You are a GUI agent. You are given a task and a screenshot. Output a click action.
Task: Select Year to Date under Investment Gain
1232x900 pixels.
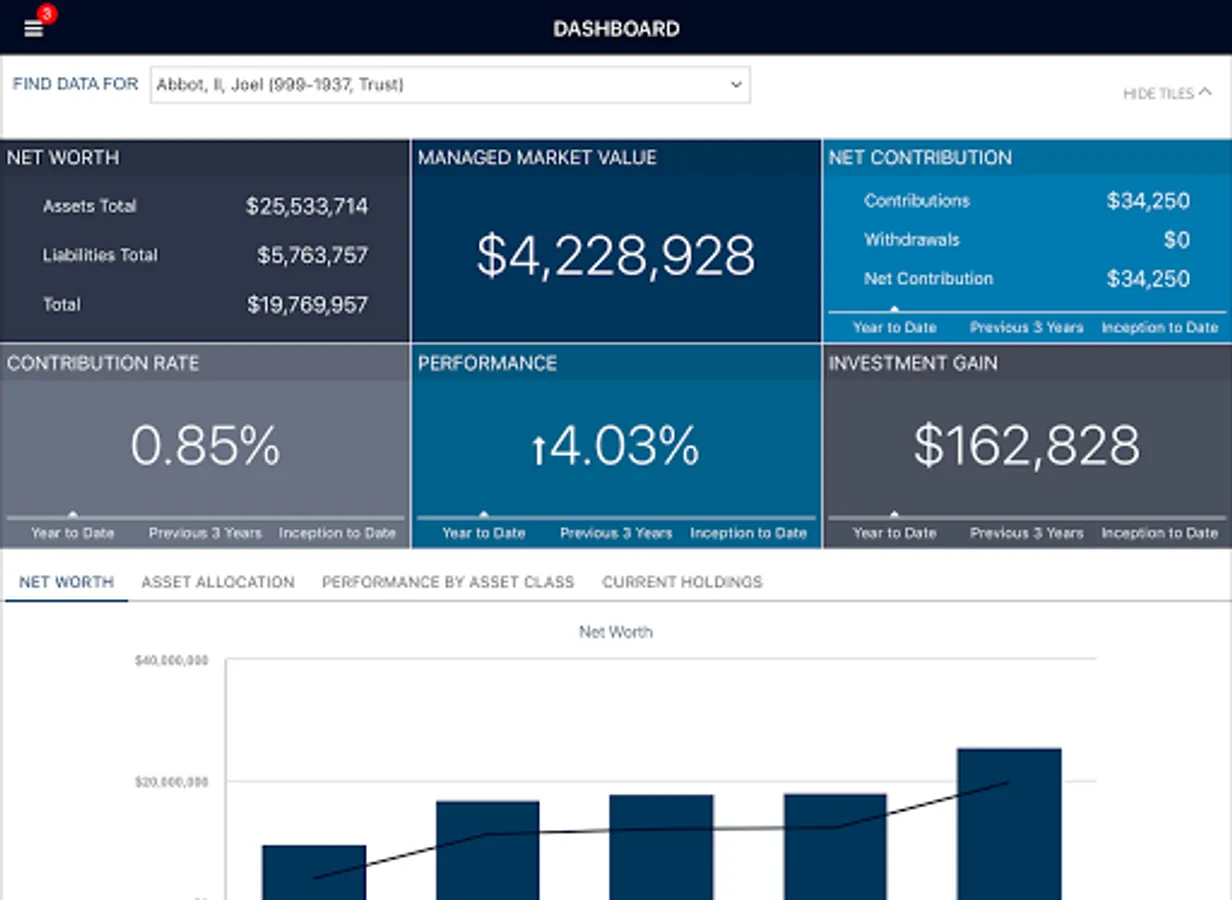tap(893, 533)
